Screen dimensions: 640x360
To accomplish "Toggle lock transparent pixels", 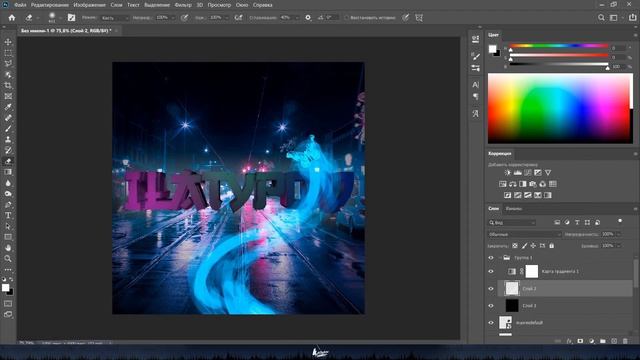I will coord(515,246).
